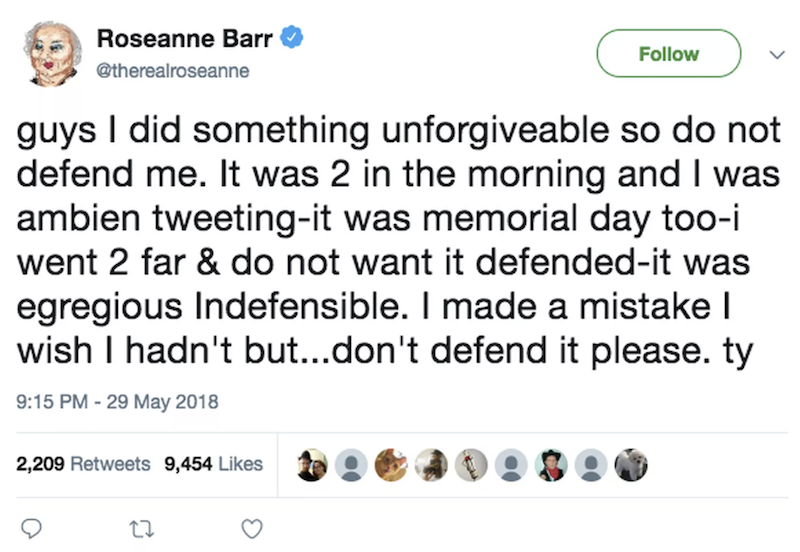Open the 9:15 PM - 29 May 2018 timestamp
This screenshot has height=552, width=800.
117,402
